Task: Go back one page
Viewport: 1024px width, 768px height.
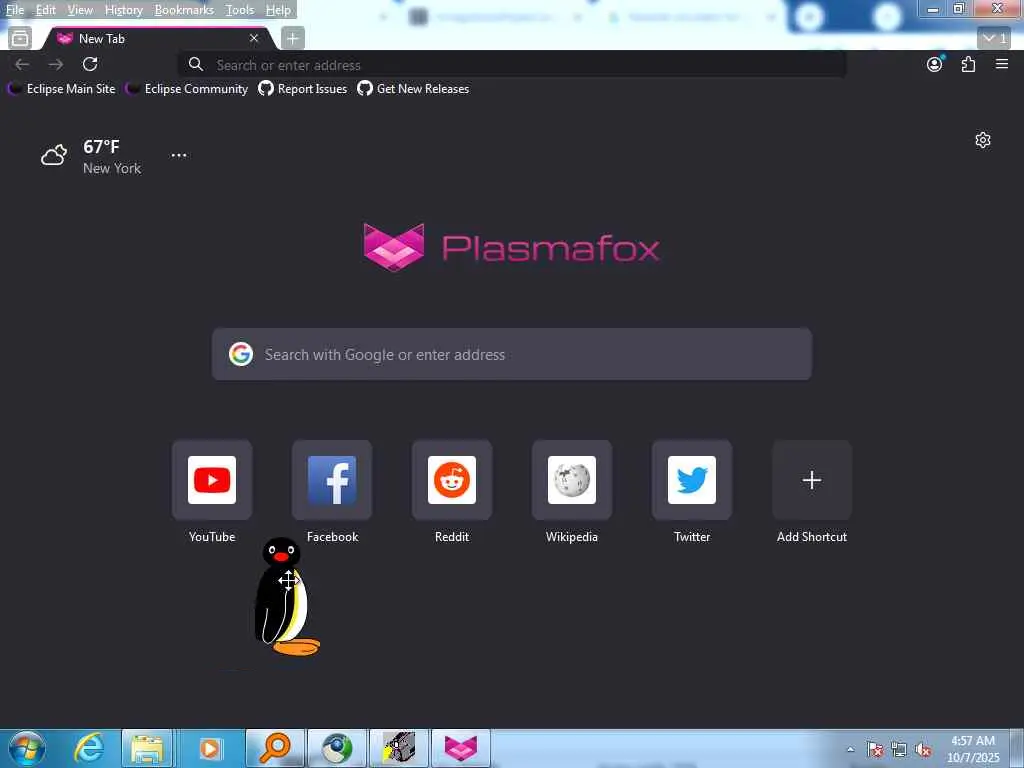Action: [x=22, y=64]
